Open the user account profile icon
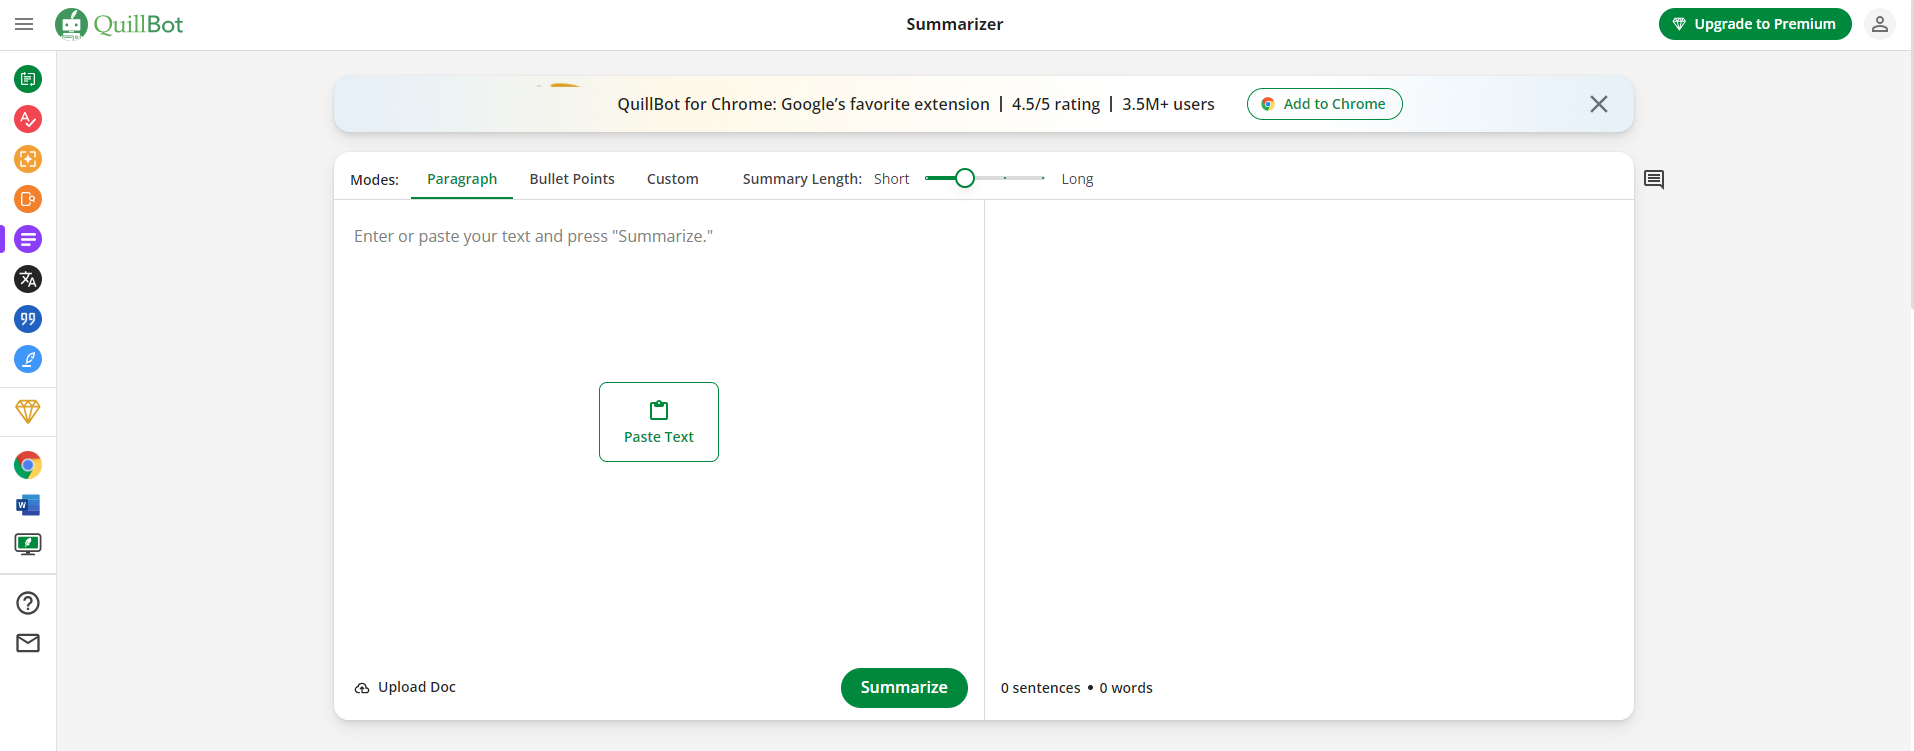 pyautogui.click(x=1880, y=24)
